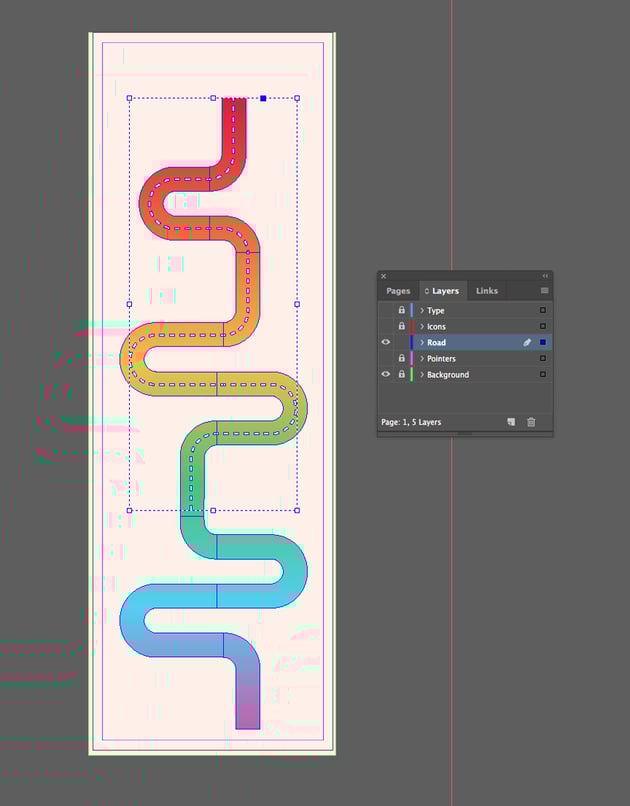Show the Icons layer
Viewport: 630px width, 806px height.
pos(386,326)
